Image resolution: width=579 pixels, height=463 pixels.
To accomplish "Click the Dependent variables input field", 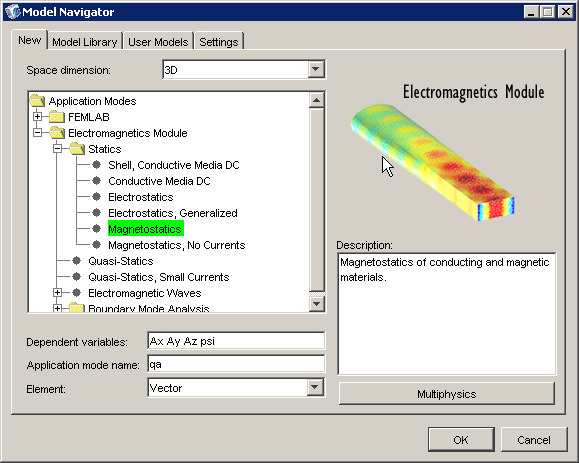I will [x=236, y=341].
